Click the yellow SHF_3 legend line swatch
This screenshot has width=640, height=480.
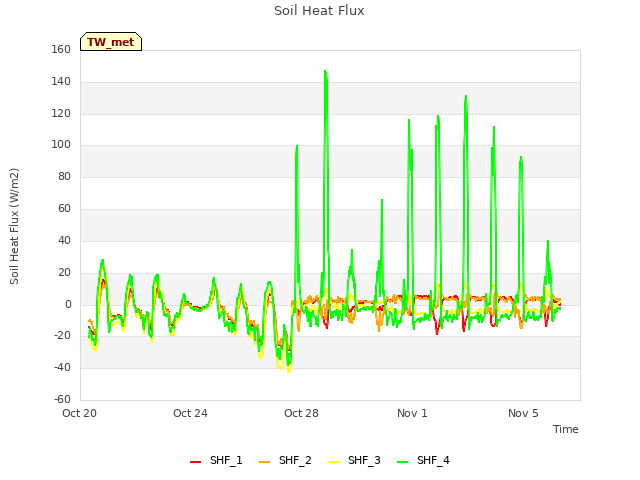click(333, 462)
